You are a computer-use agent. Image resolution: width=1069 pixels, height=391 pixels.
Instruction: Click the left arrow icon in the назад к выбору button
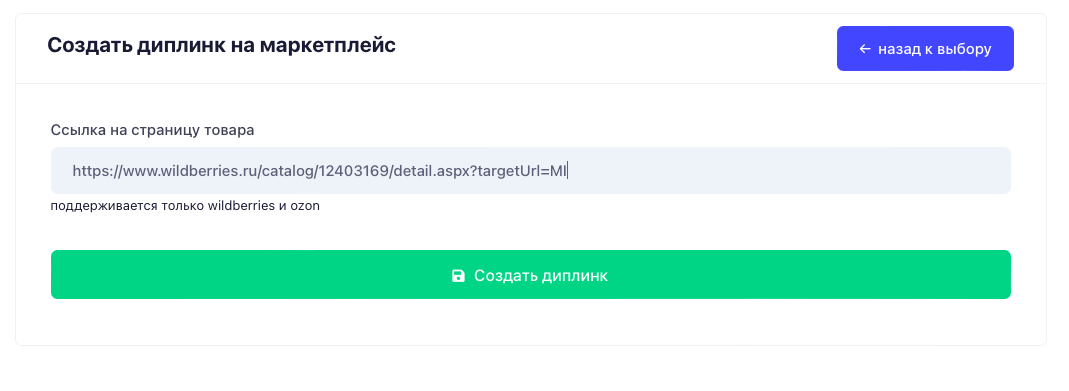(865, 49)
